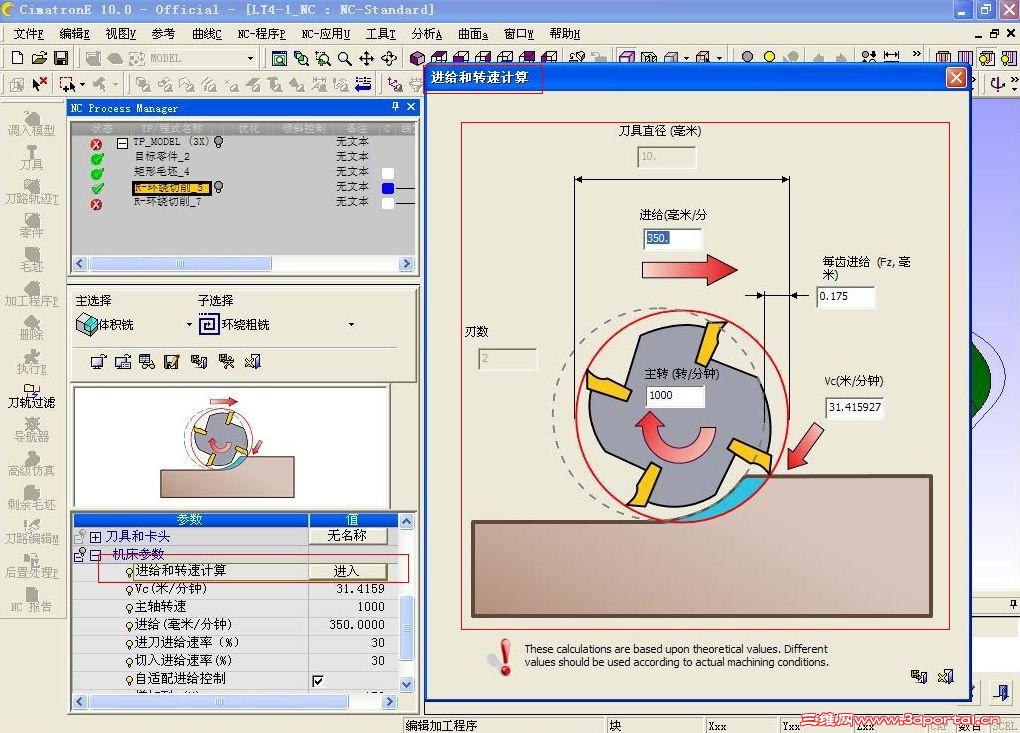Activate the dashed box selection tool
This screenshot has width=1020, height=733.
tap(66, 83)
